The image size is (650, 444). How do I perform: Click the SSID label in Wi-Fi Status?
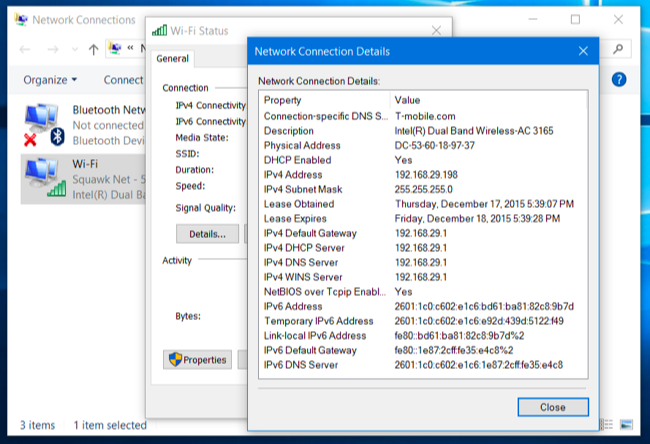187,154
